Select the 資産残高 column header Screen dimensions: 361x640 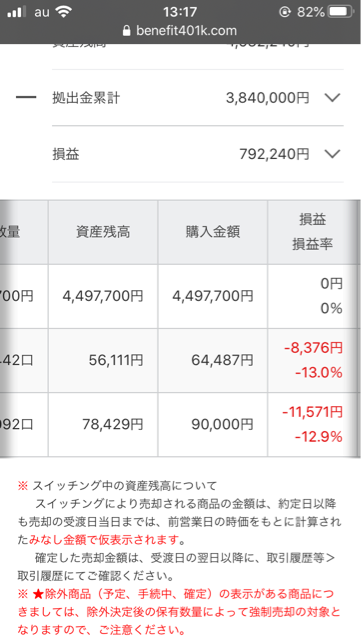[103, 232]
